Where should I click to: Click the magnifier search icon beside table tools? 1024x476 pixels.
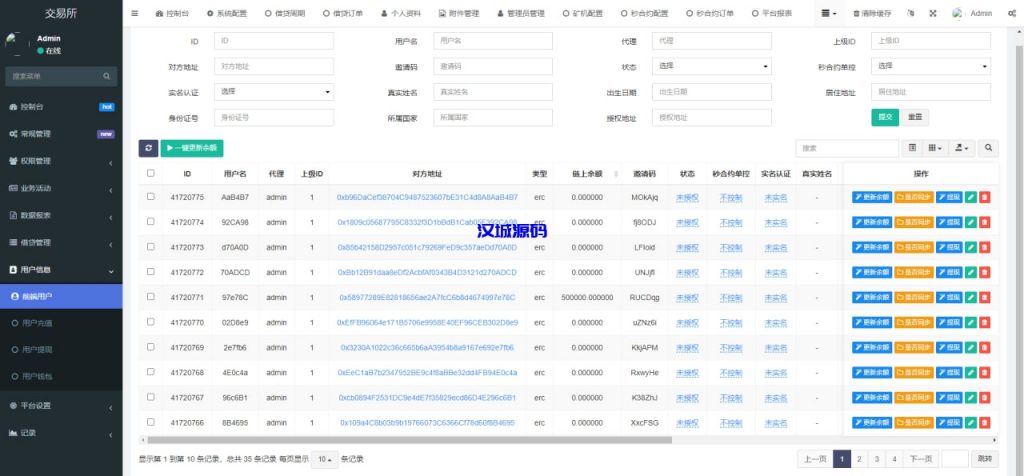click(989, 148)
